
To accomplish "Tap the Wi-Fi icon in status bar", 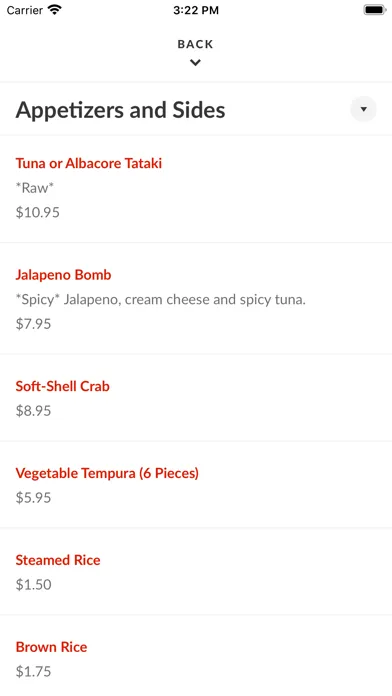I will (x=55, y=9).
